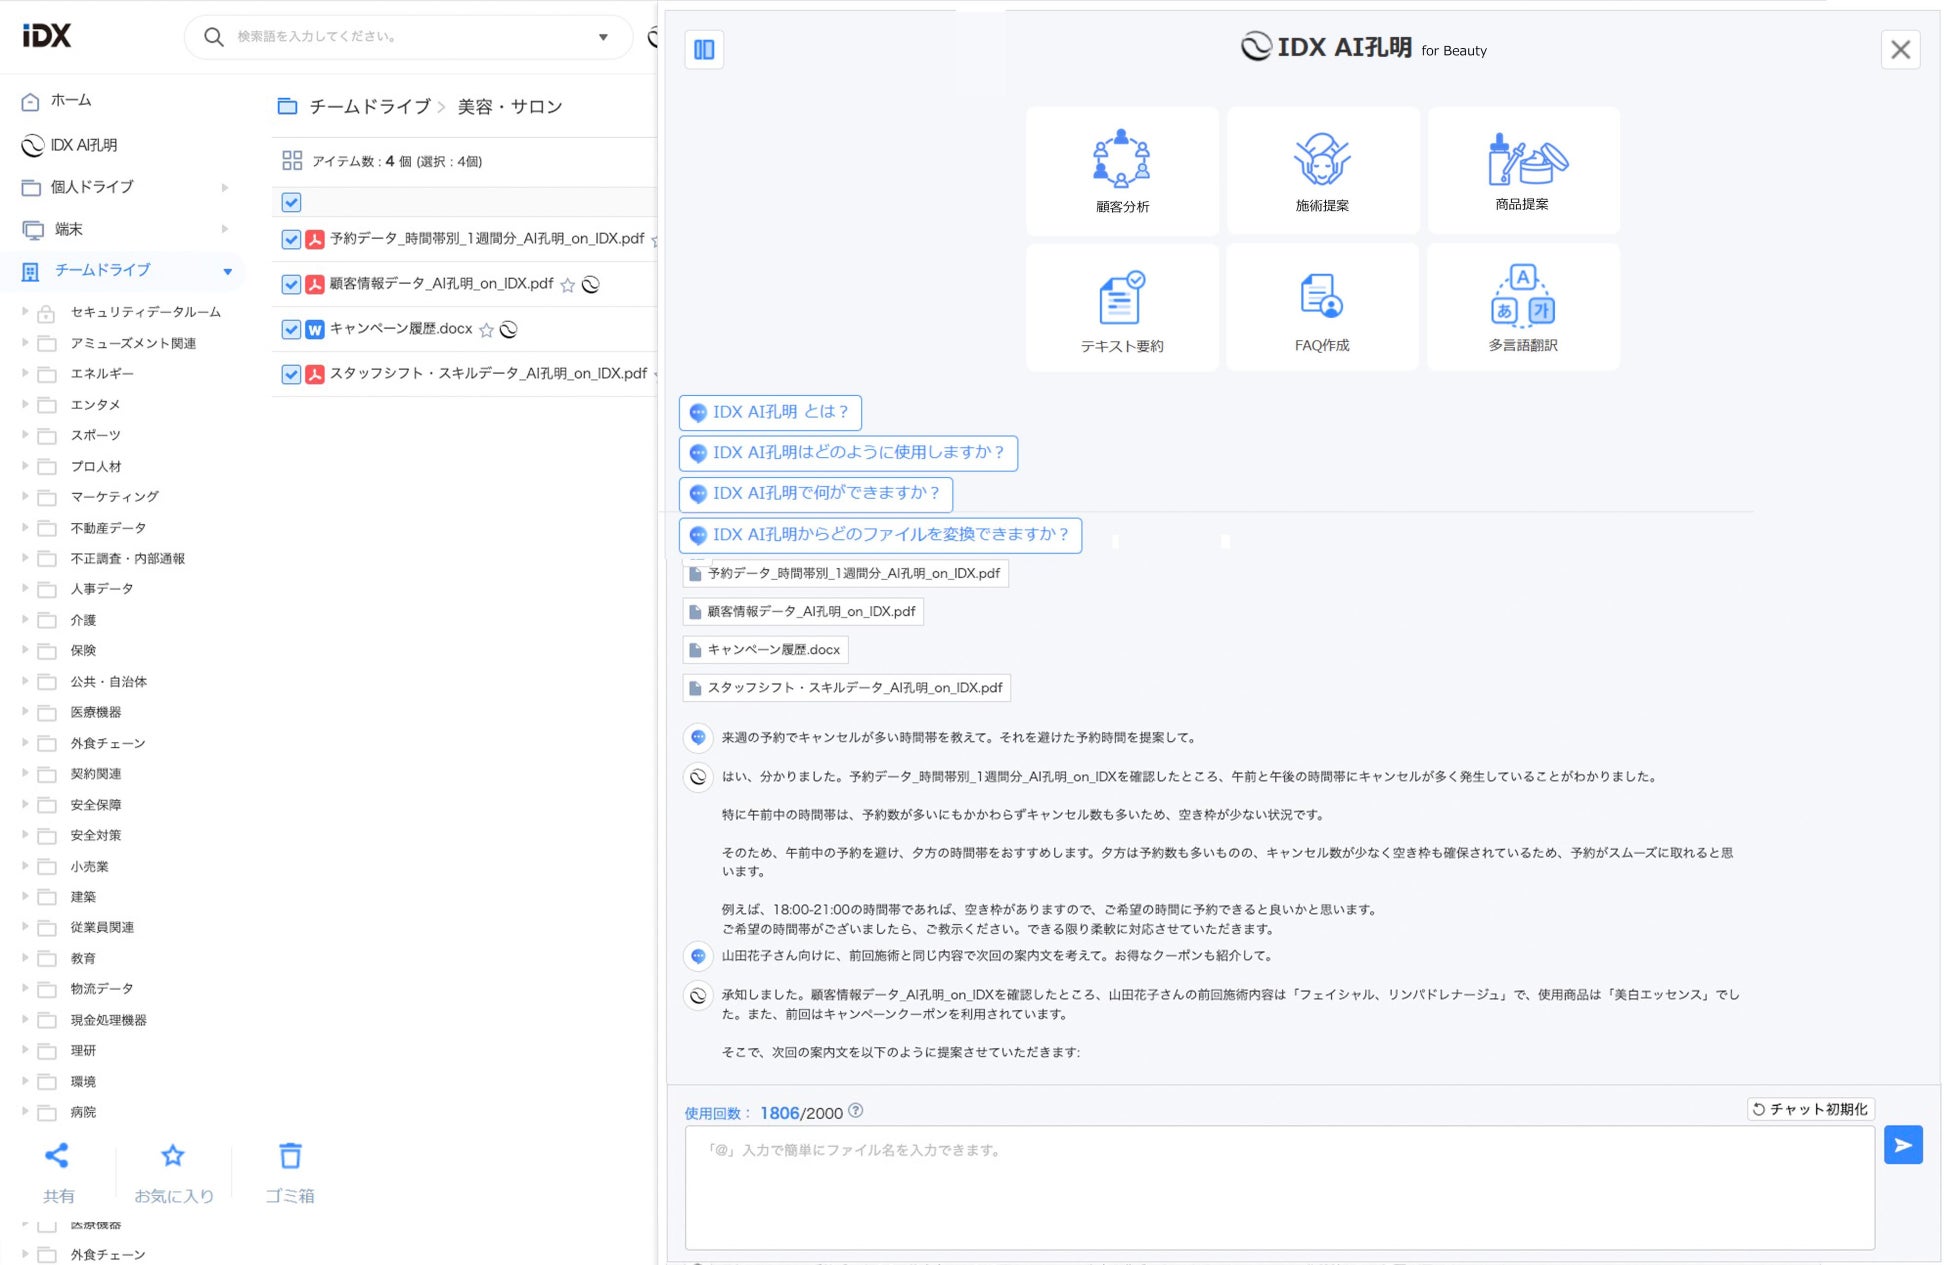Image resolution: width=1950 pixels, height=1265 pixels.
Task: Open the テキスト要約 text summary tile
Action: click(1122, 308)
